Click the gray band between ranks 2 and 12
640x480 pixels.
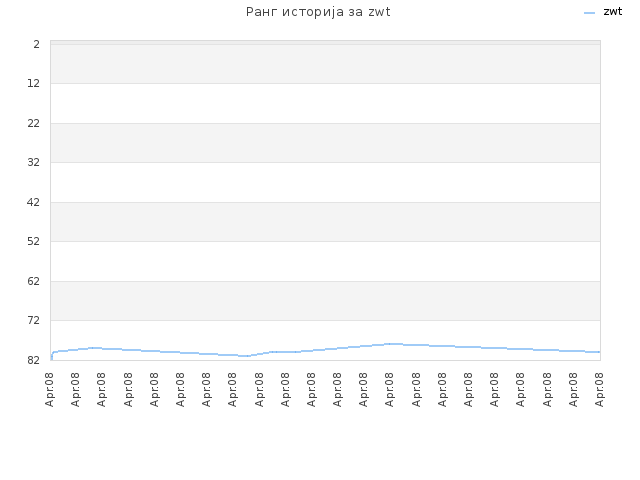[325, 64]
